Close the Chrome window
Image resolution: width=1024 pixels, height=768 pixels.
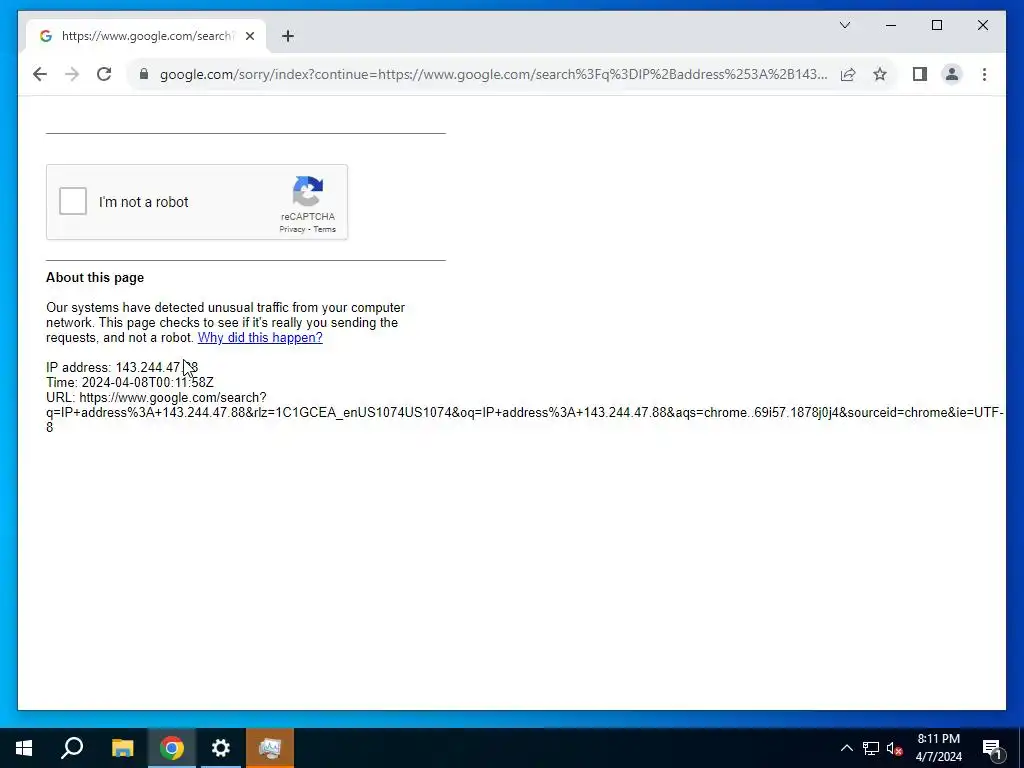(x=982, y=25)
